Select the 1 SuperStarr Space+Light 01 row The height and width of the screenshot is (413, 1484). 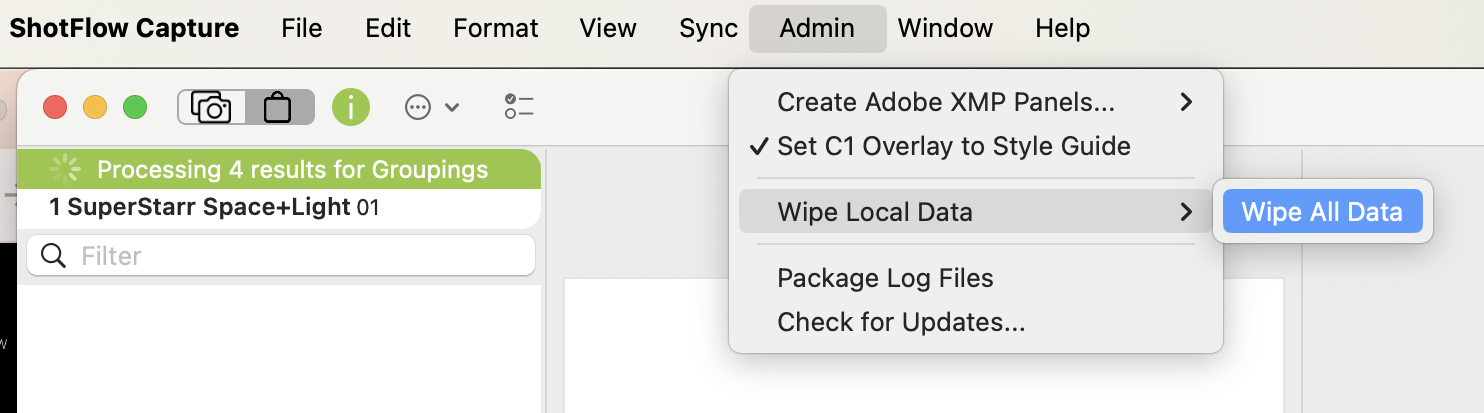(x=279, y=208)
